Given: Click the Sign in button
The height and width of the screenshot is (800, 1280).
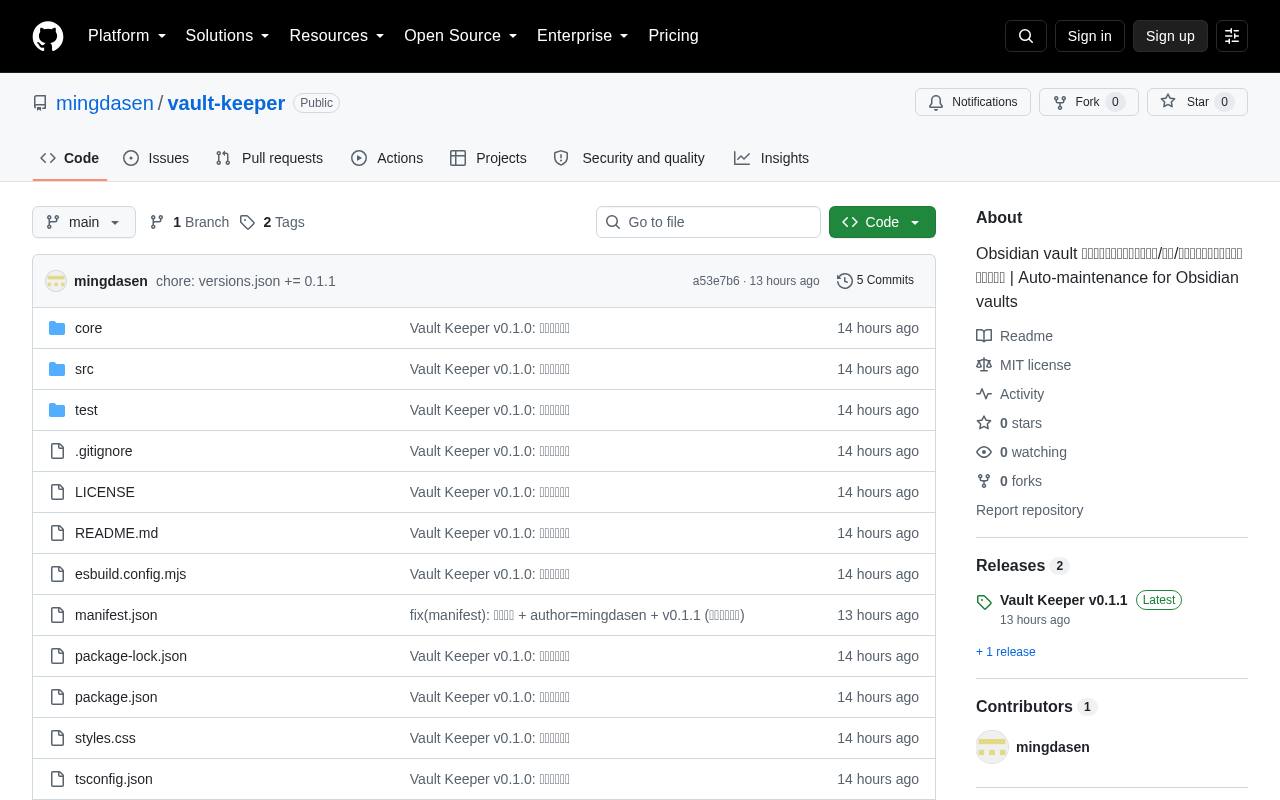Looking at the screenshot, I should click(1089, 36).
